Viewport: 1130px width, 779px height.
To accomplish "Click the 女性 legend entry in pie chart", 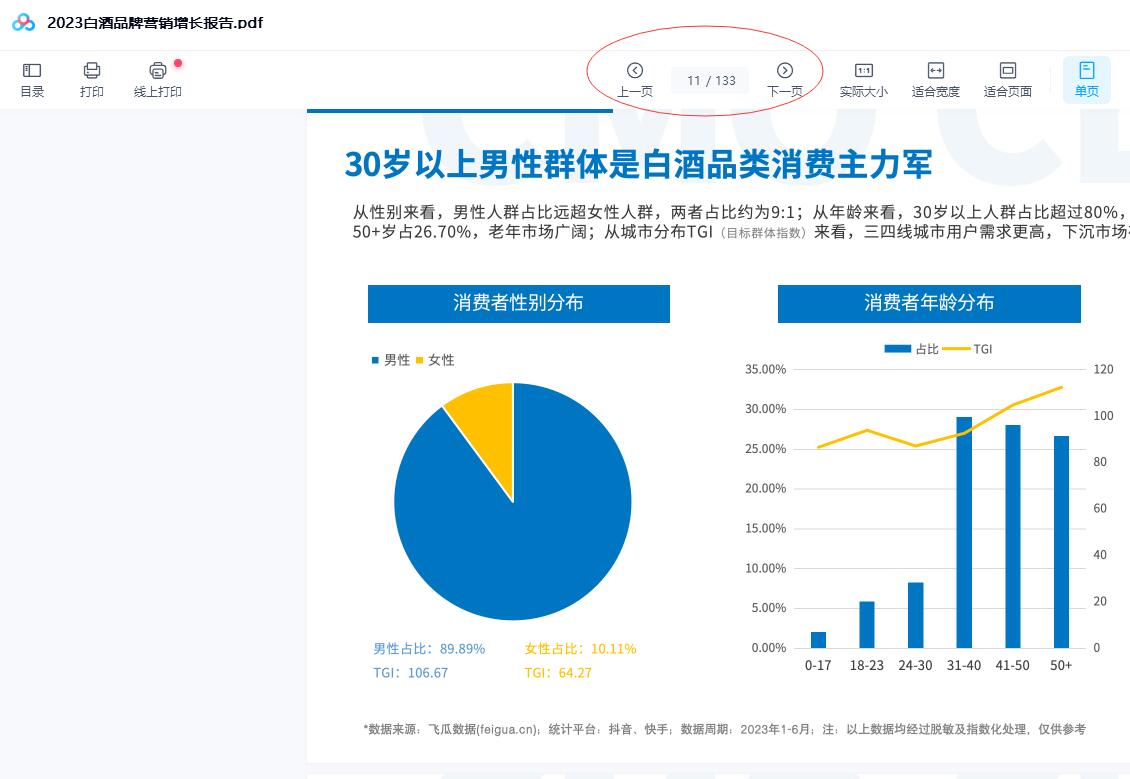I will point(435,360).
